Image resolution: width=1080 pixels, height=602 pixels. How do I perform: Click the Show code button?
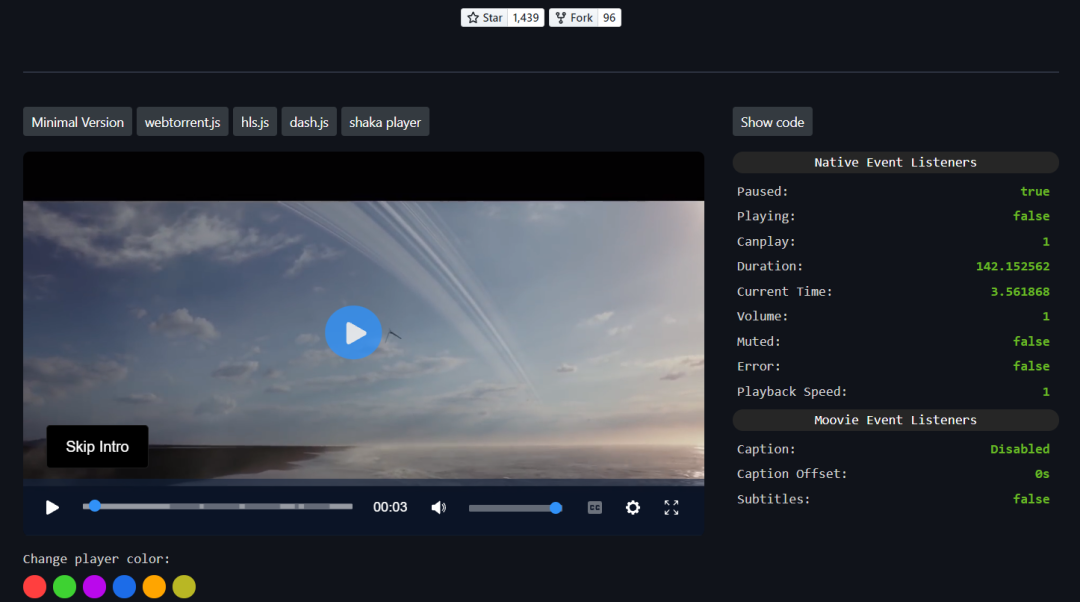773,122
